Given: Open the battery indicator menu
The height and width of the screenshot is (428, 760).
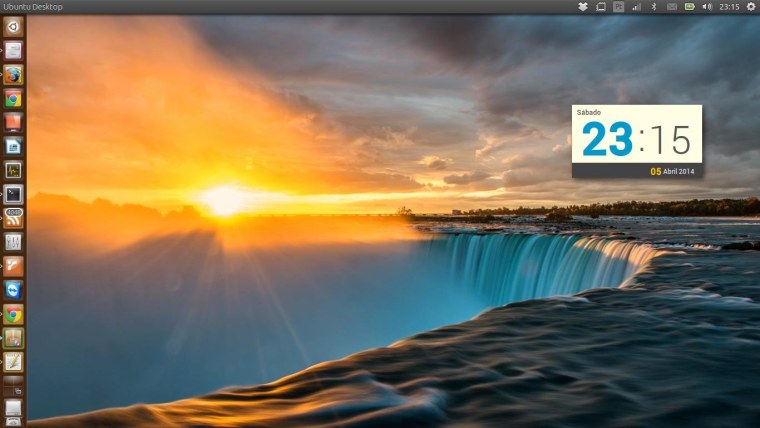Looking at the screenshot, I should 689,7.
